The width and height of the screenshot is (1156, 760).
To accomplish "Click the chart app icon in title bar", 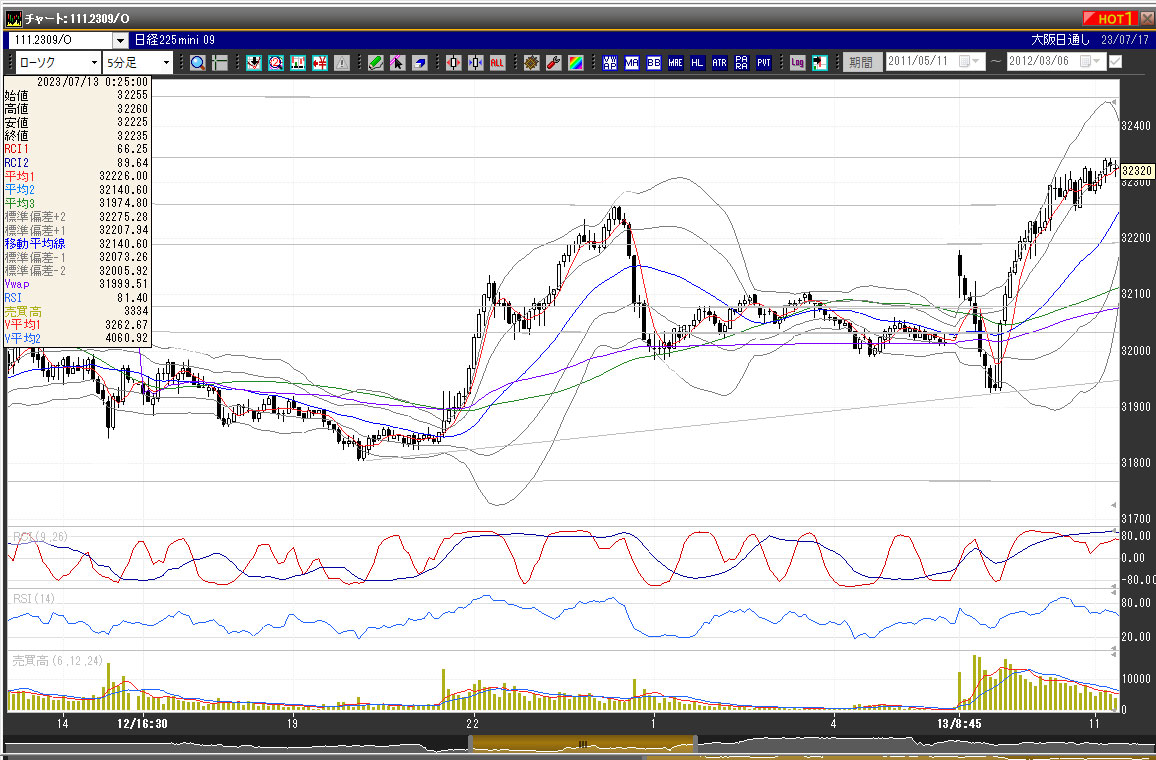I will [x=13, y=18].
